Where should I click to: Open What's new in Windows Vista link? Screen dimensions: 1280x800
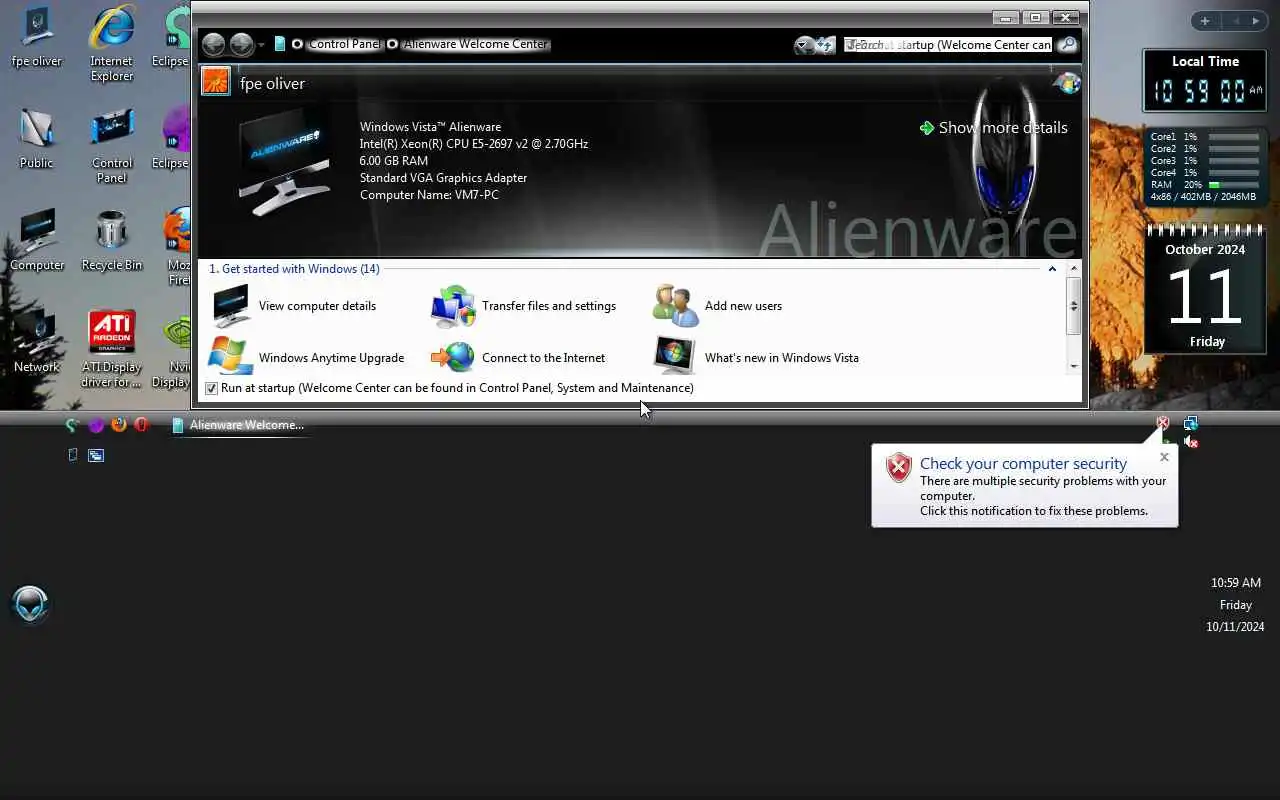781,358
